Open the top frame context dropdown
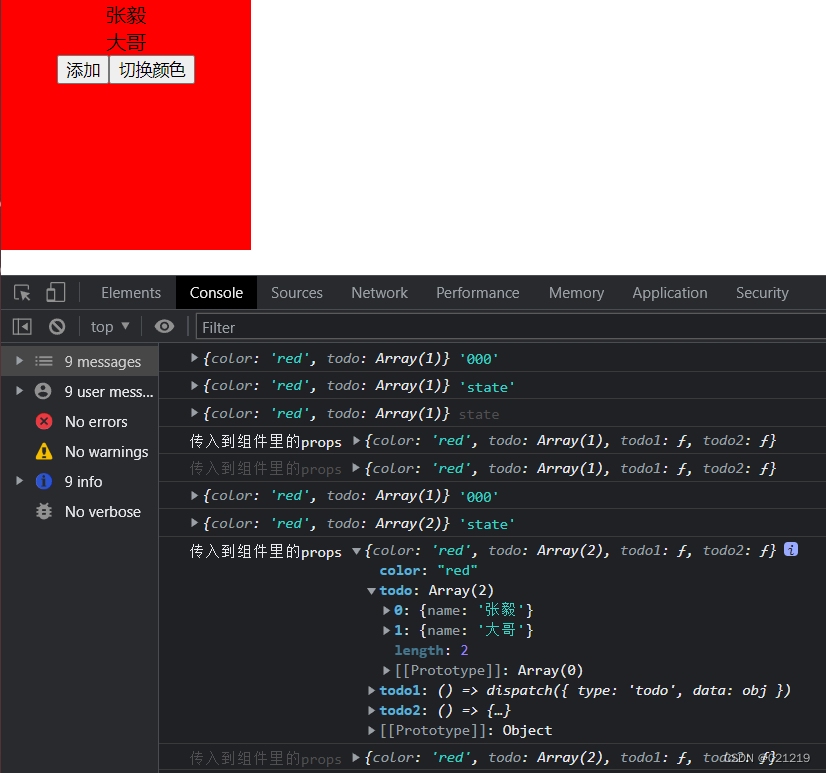 [x=109, y=326]
